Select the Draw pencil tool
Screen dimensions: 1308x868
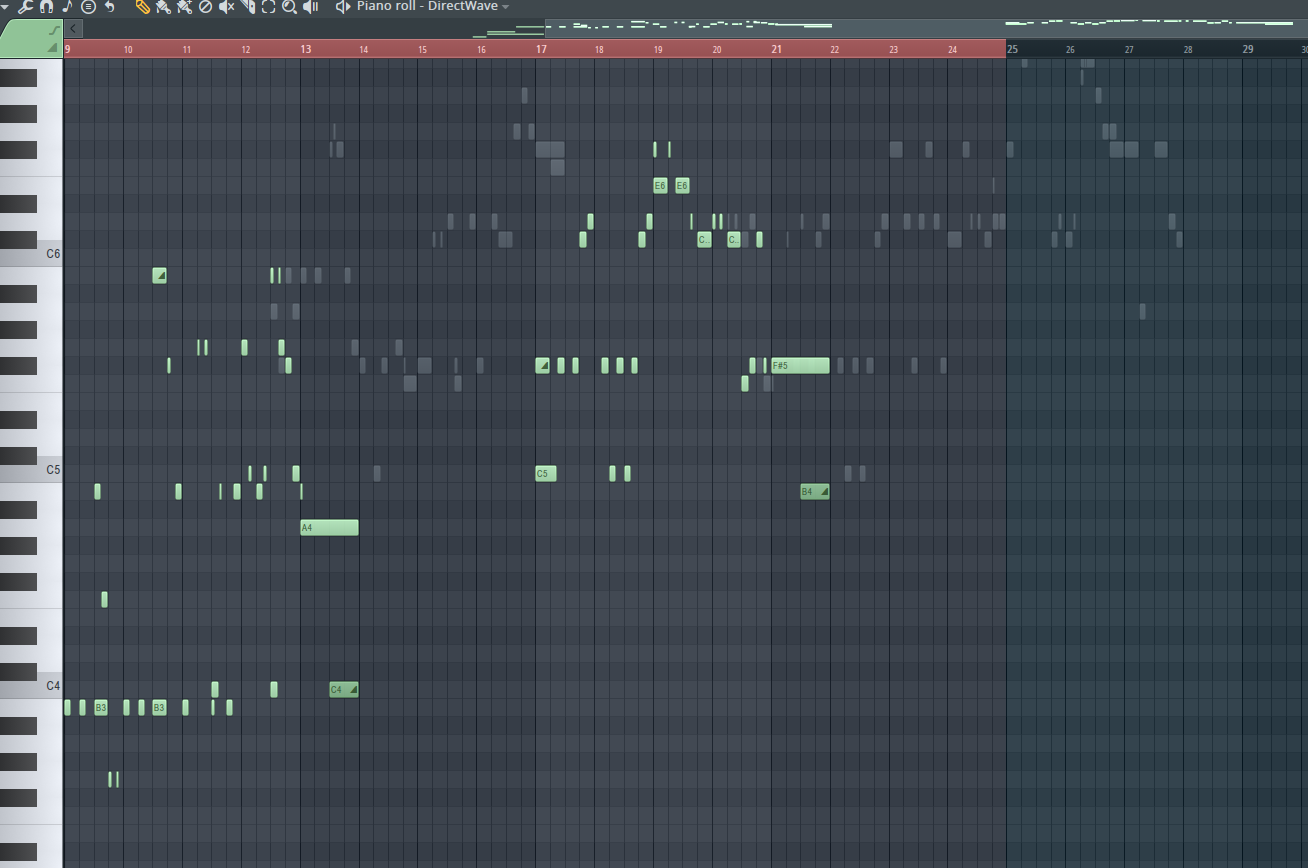(x=142, y=7)
